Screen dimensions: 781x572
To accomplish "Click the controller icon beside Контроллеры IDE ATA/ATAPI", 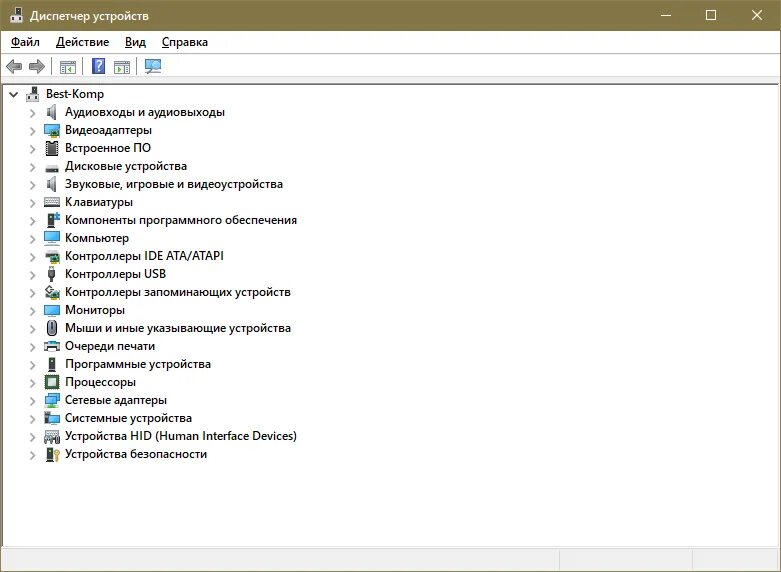I will [x=52, y=257].
